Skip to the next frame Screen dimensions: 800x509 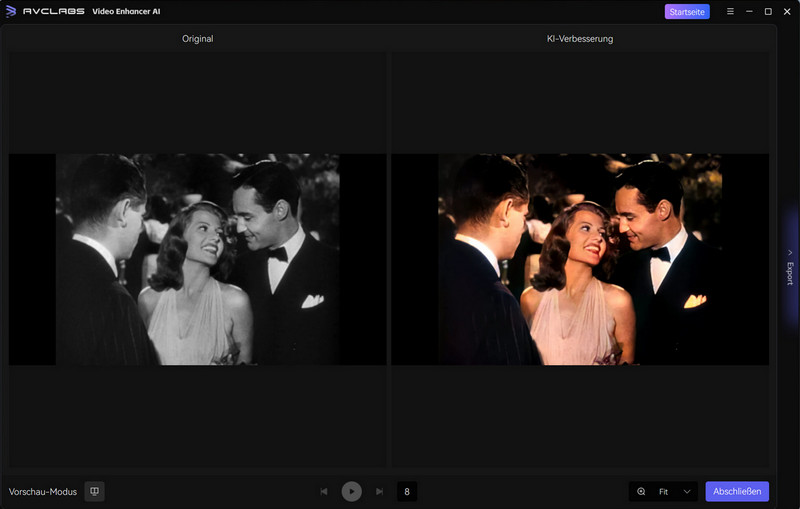(x=380, y=491)
